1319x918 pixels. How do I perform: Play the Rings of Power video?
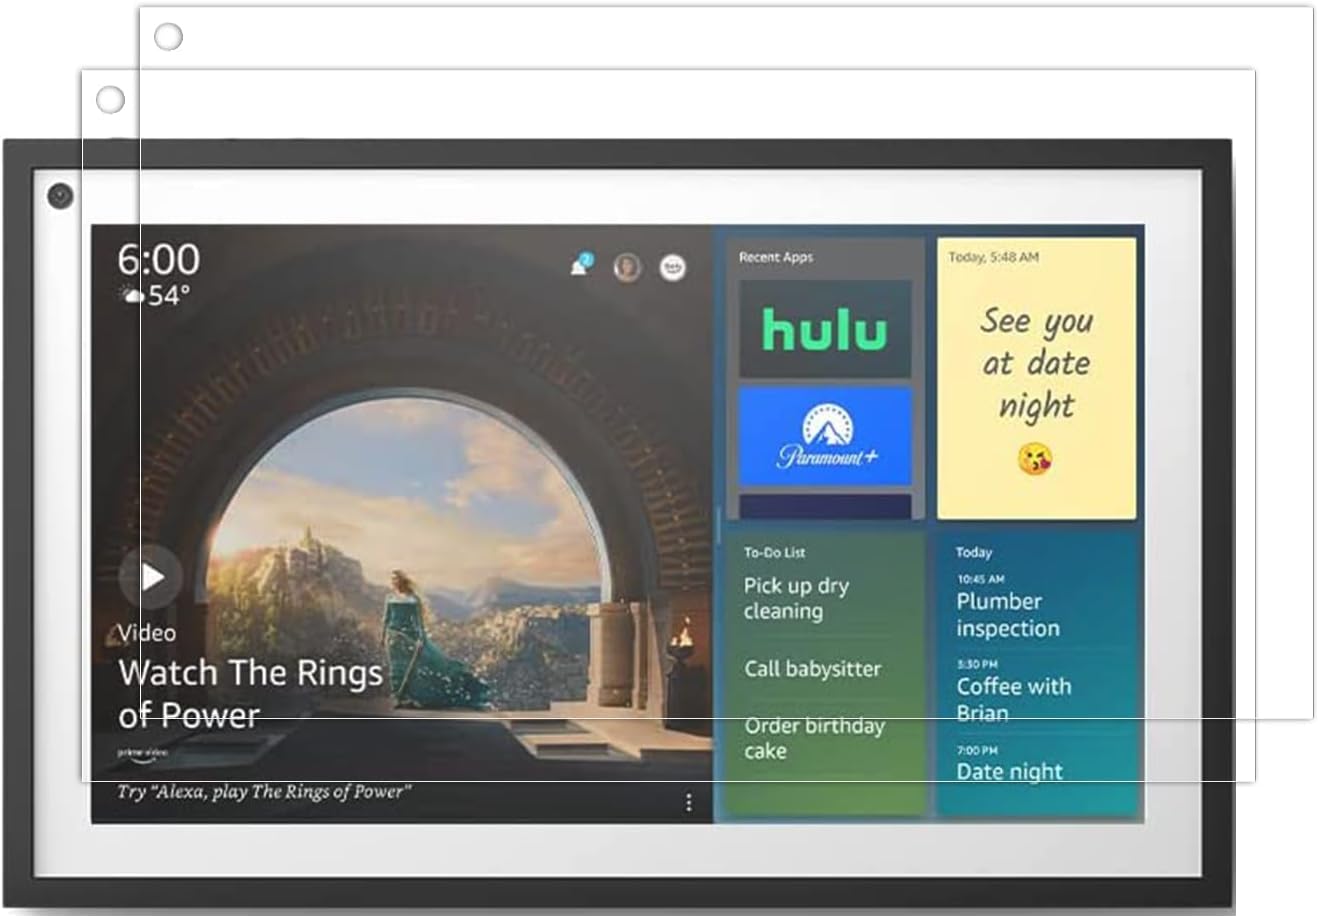pyautogui.click(x=151, y=577)
